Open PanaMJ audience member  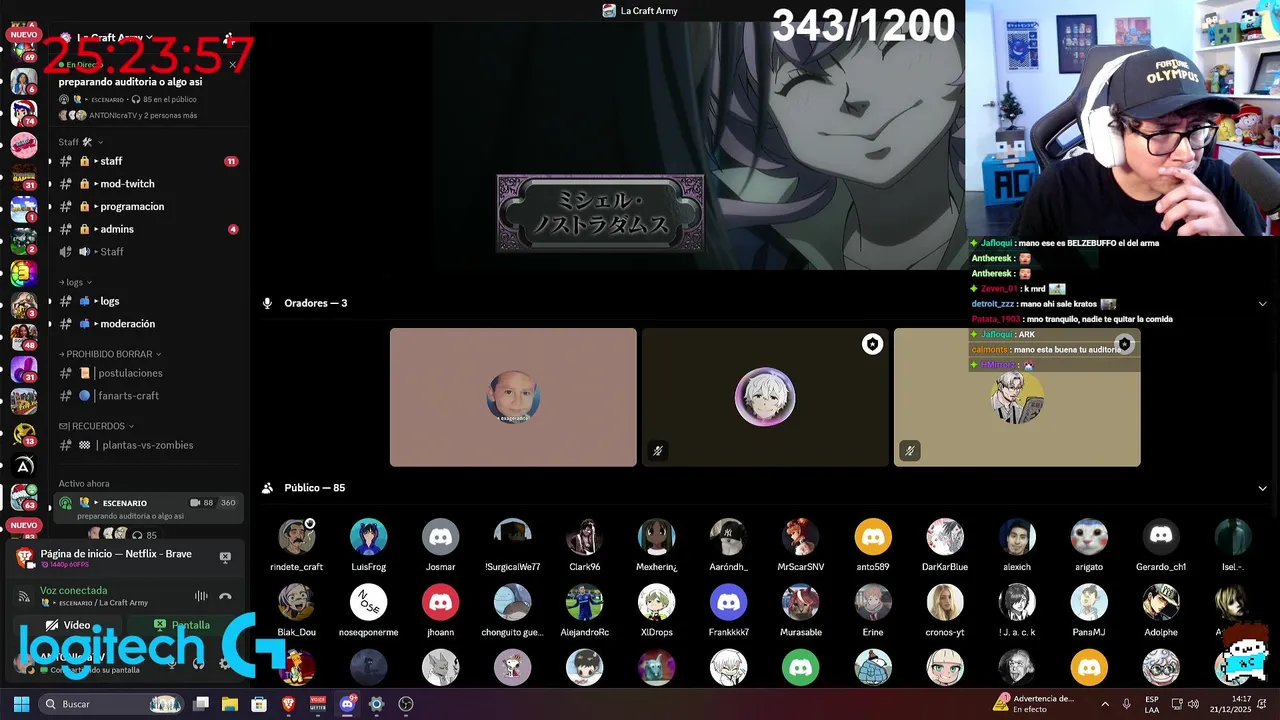[x=1088, y=611]
